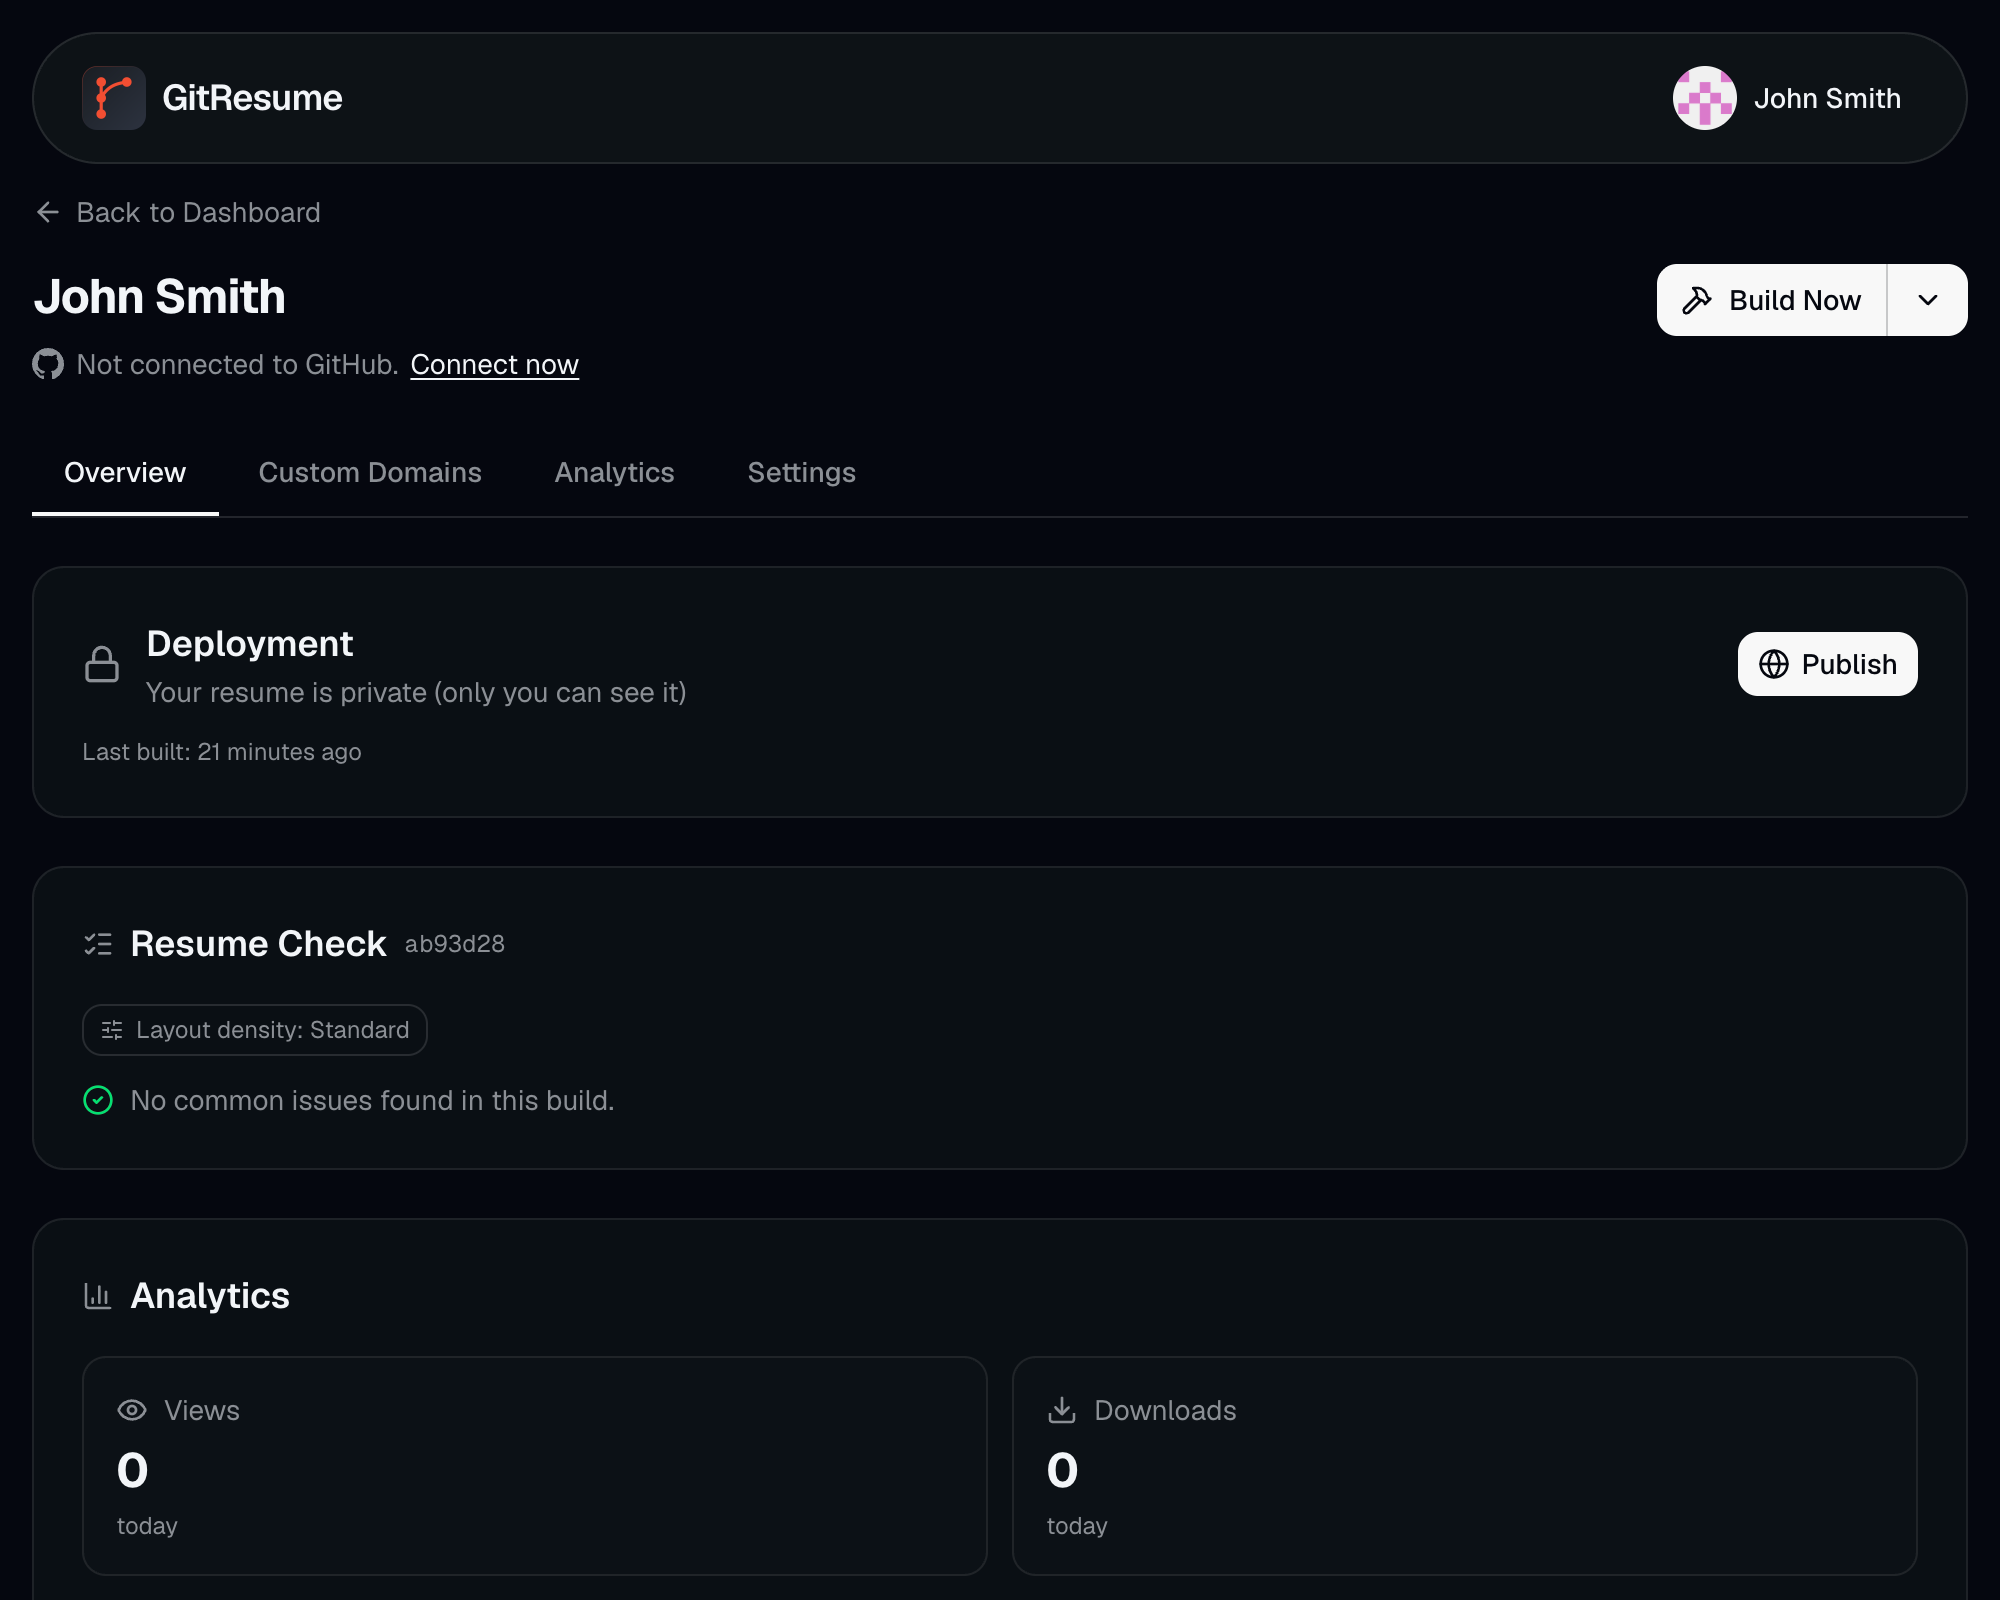Click the 'Your resume is private' text
The height and width of the screenshot is (1600, 2000).
tap(416, 692)
